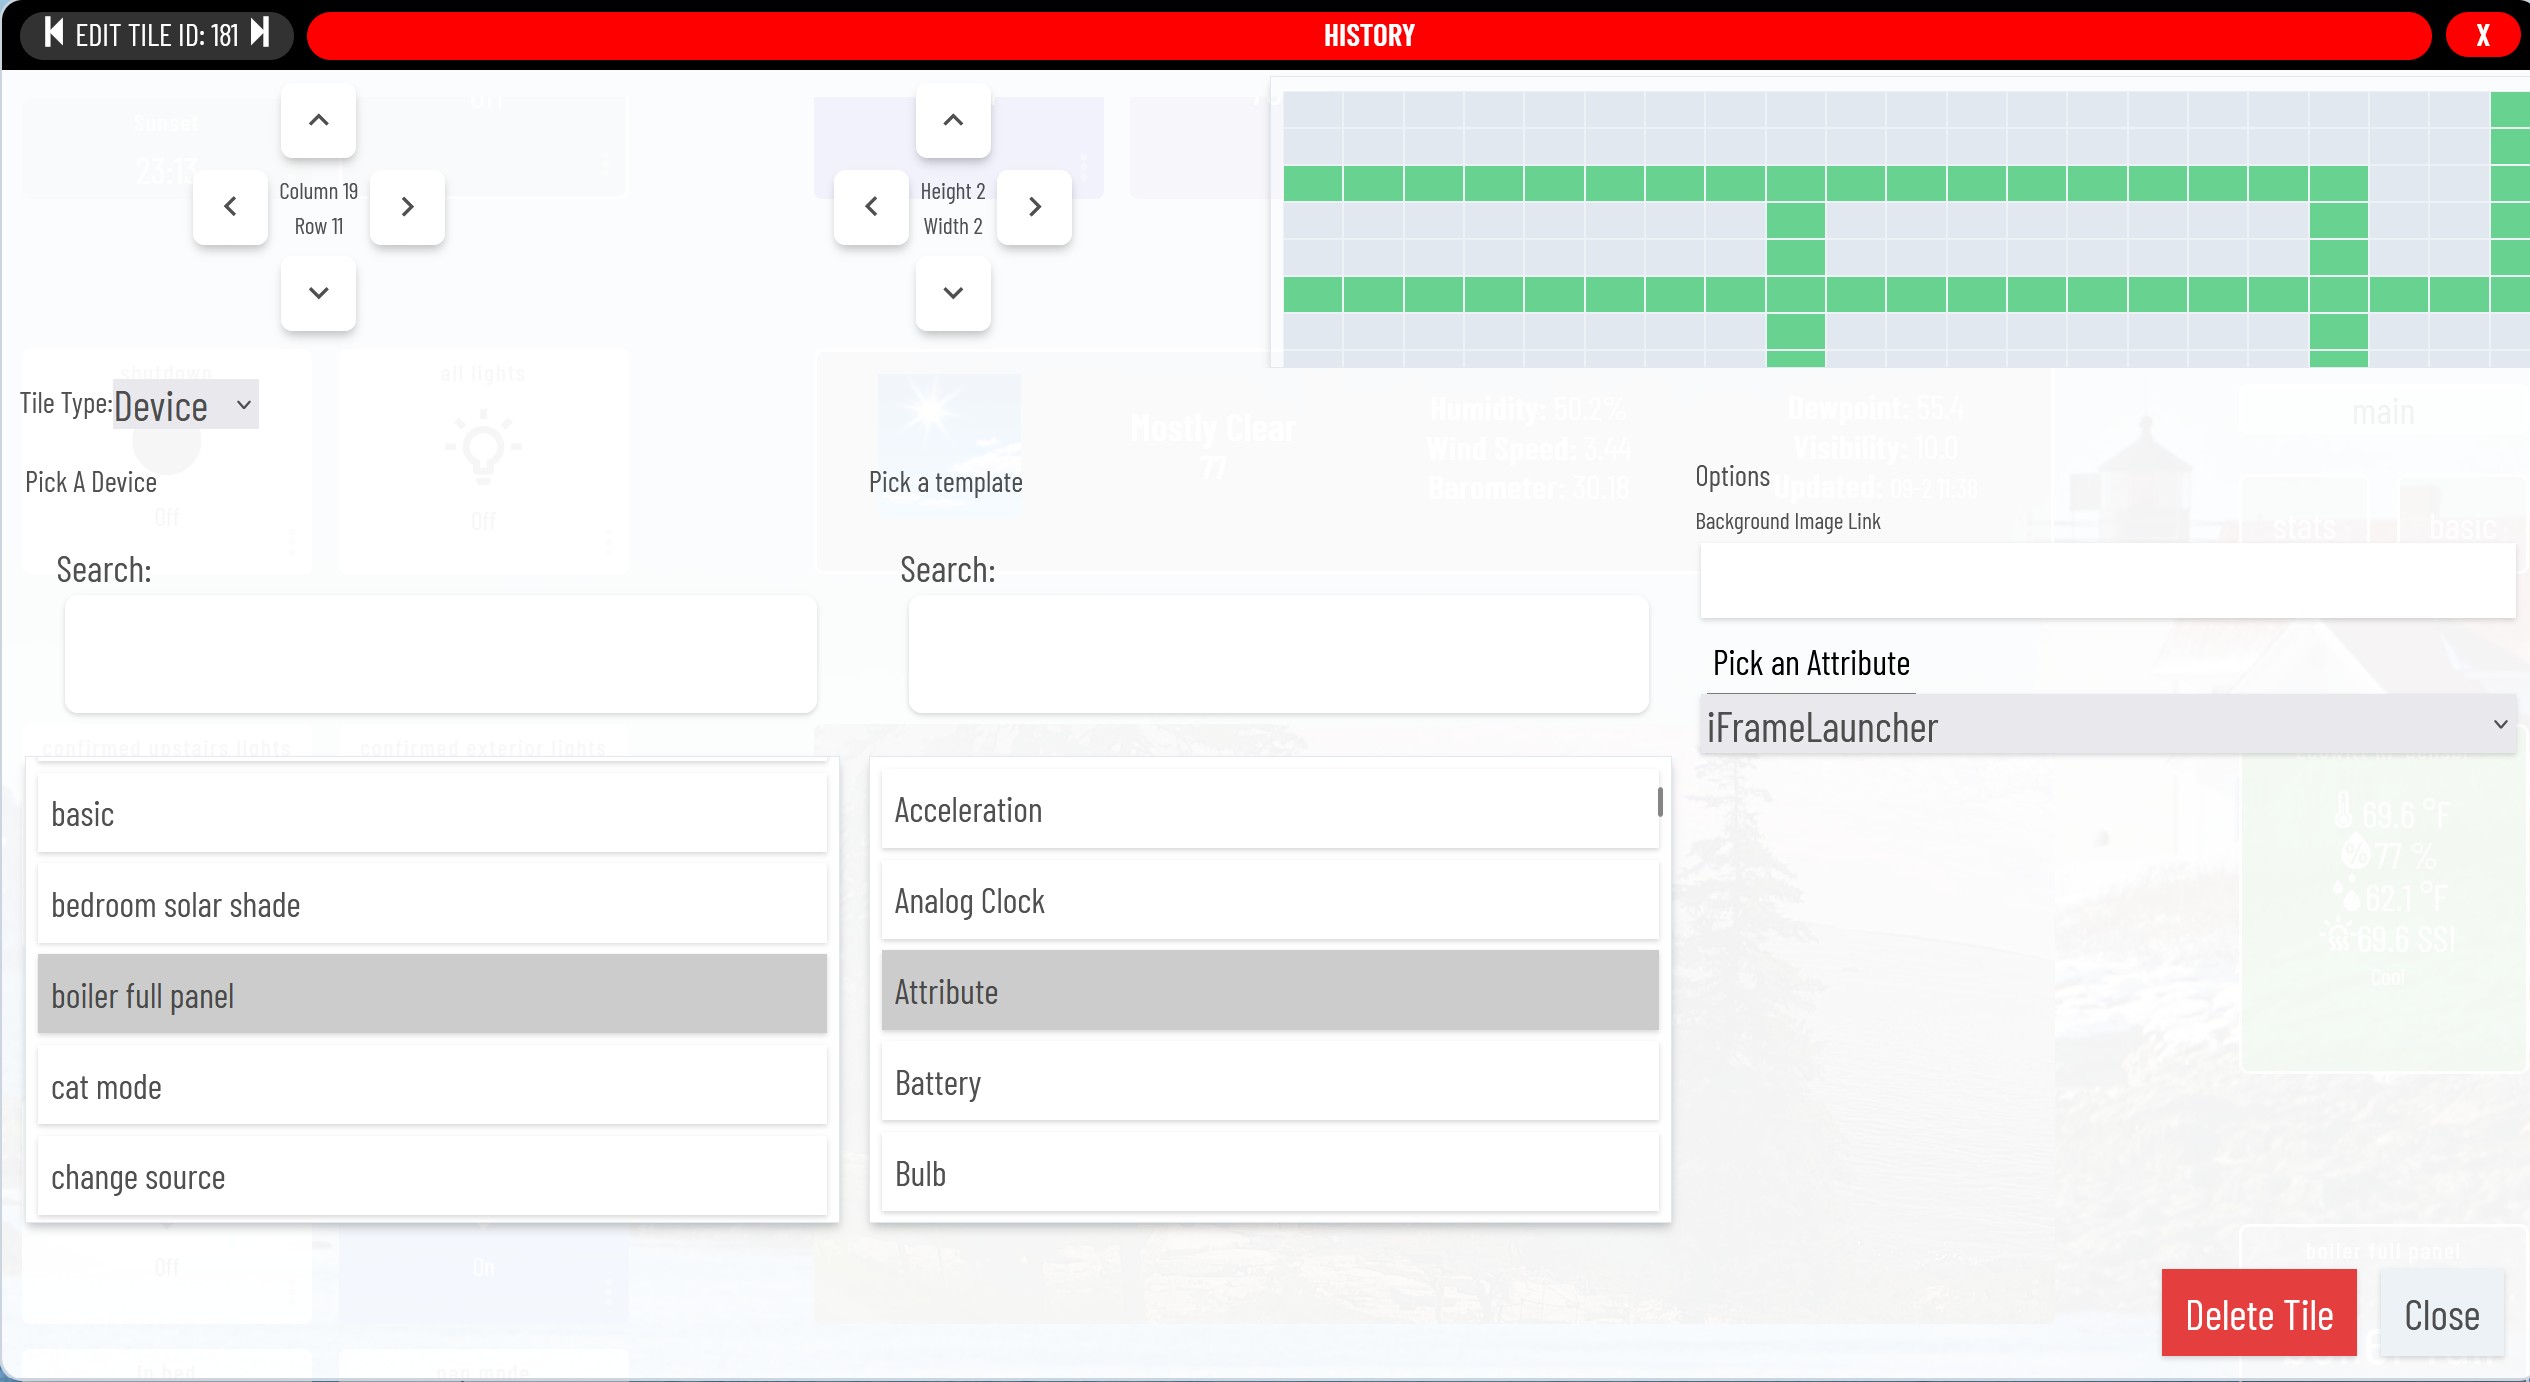Increase tile width with right arrow
Viewport: 2530px width, 1382px height.
[1035, 207]
